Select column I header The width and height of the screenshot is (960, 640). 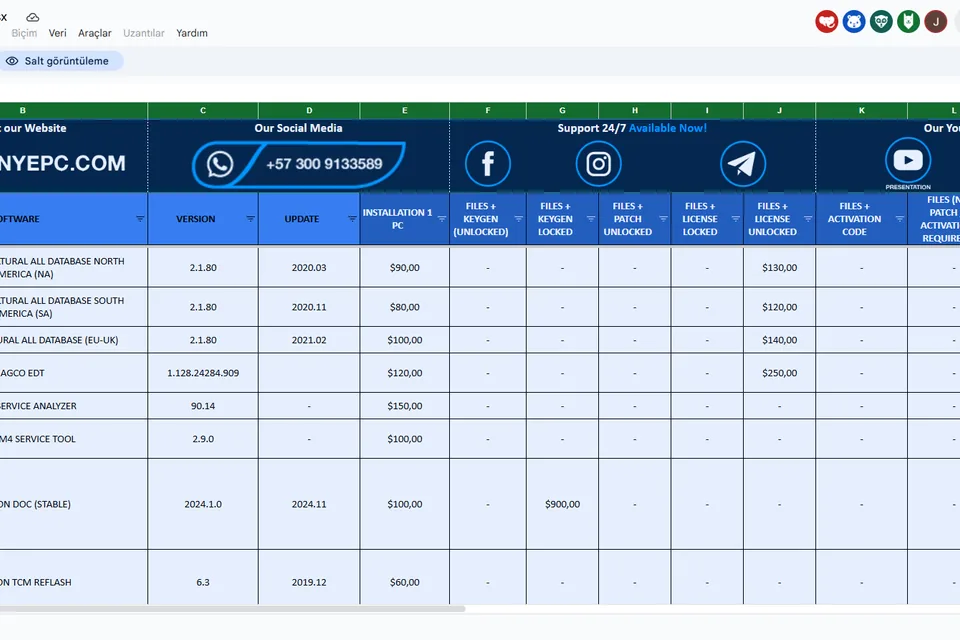click(707, 111)
